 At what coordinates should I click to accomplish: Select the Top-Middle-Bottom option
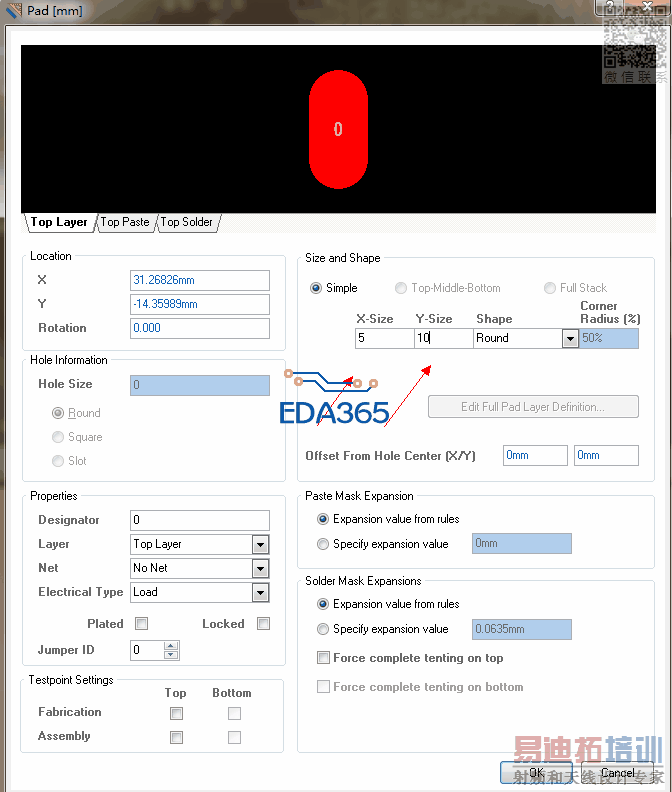401,288
